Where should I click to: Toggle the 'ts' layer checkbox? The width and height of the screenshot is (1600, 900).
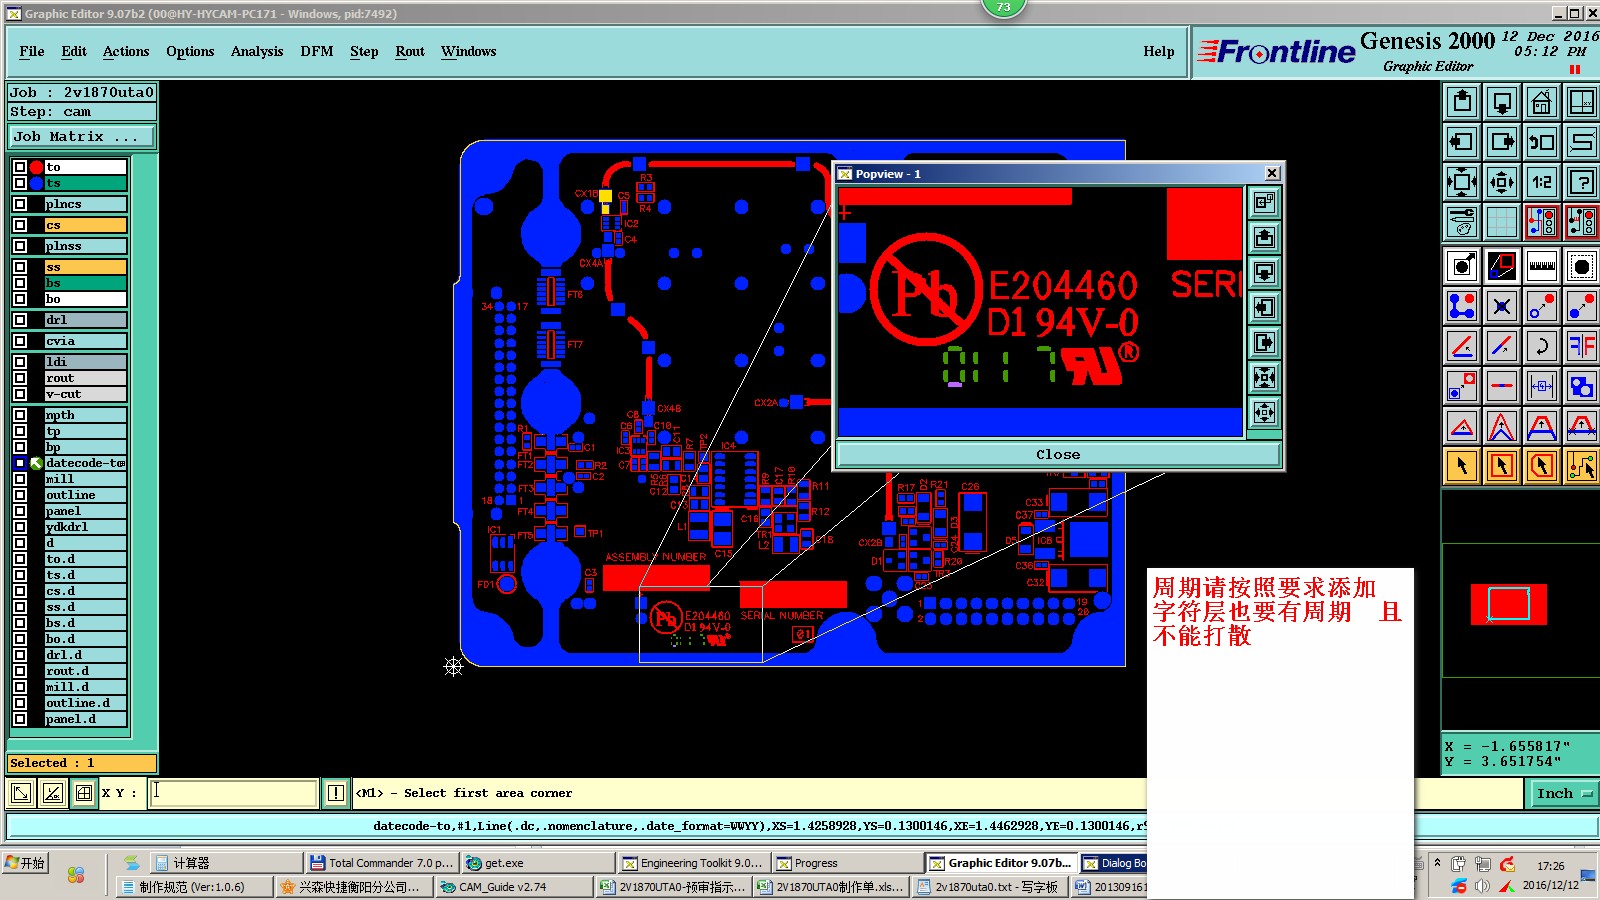click(x=20, y=183)
